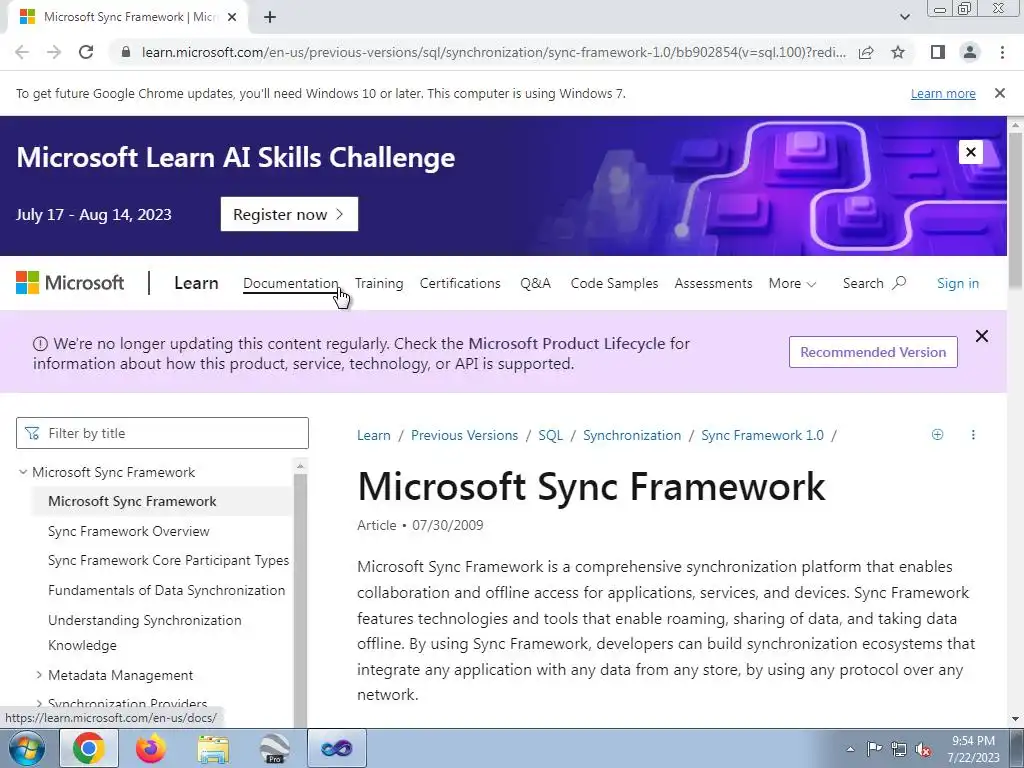Open the article more-actions dots
1024x768 pixels.
(x=973, y=435)
